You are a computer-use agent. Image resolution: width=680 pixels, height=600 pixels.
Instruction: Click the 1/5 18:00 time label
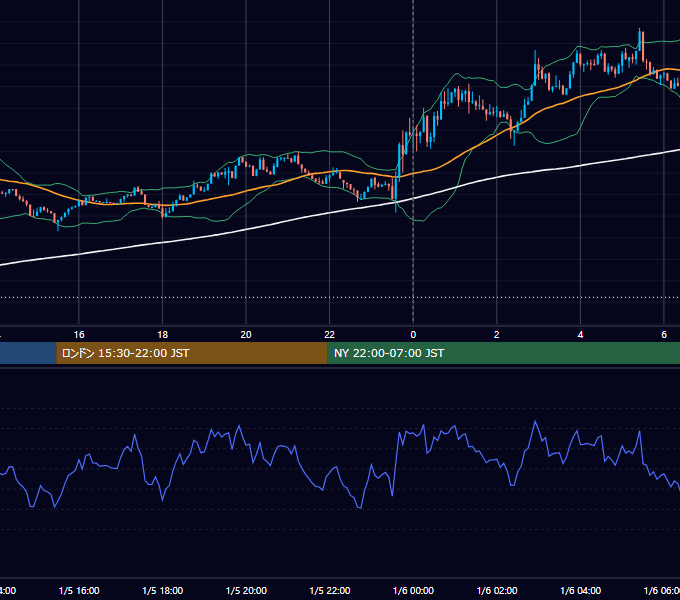[163, 590]
